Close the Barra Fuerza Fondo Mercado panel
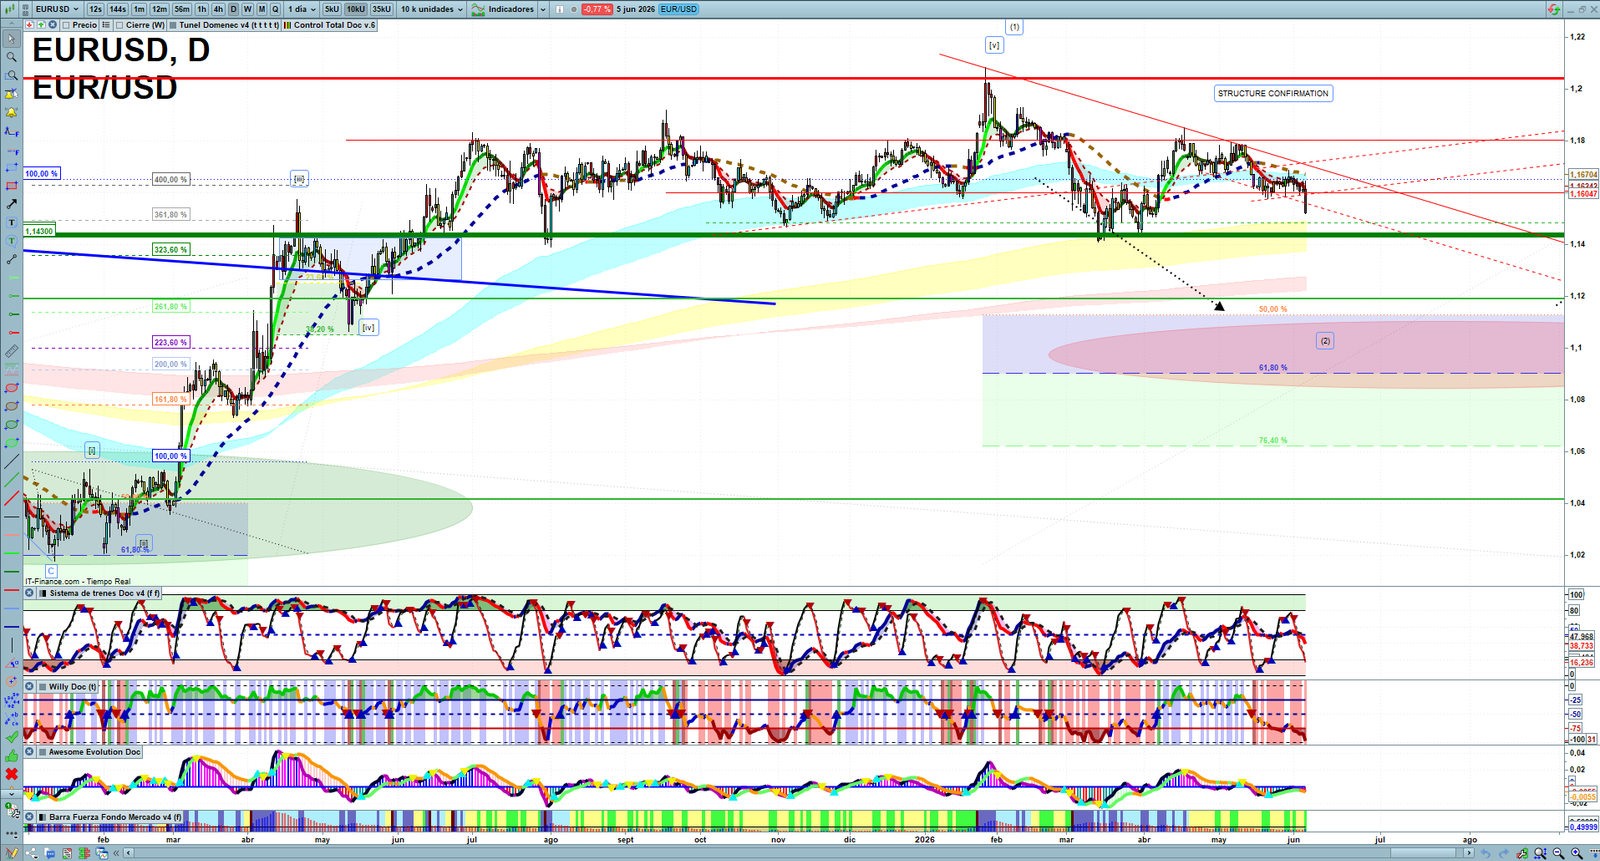This screenshot has width=1600, height=861. [30, 817]
